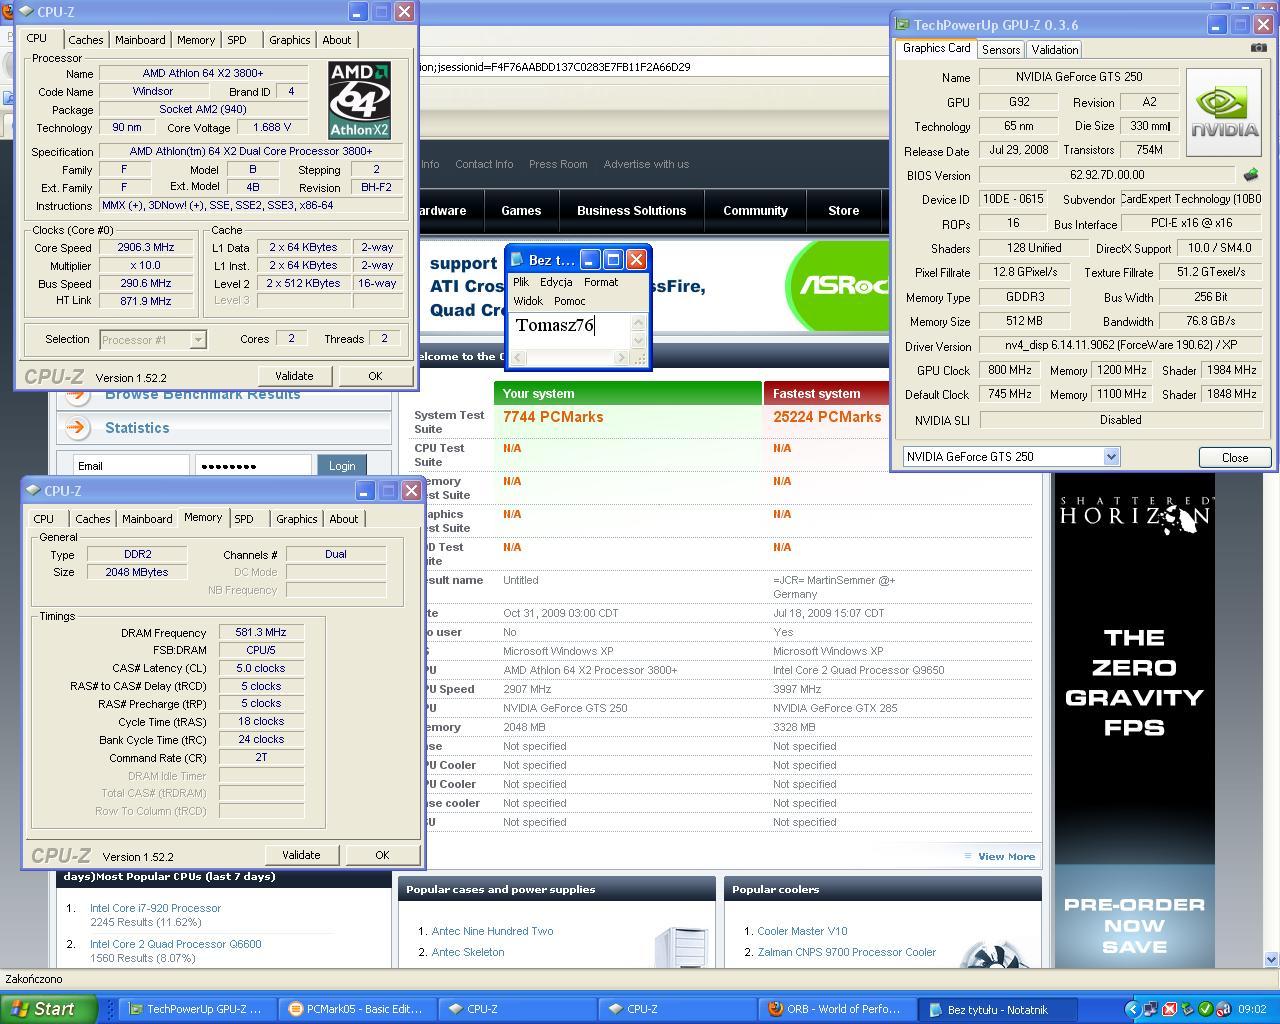Click the 25224 PCMarks fastest score
The width and height of the screenshot is (1280, 1024).
pyautogui.click(x=827, y=417)
